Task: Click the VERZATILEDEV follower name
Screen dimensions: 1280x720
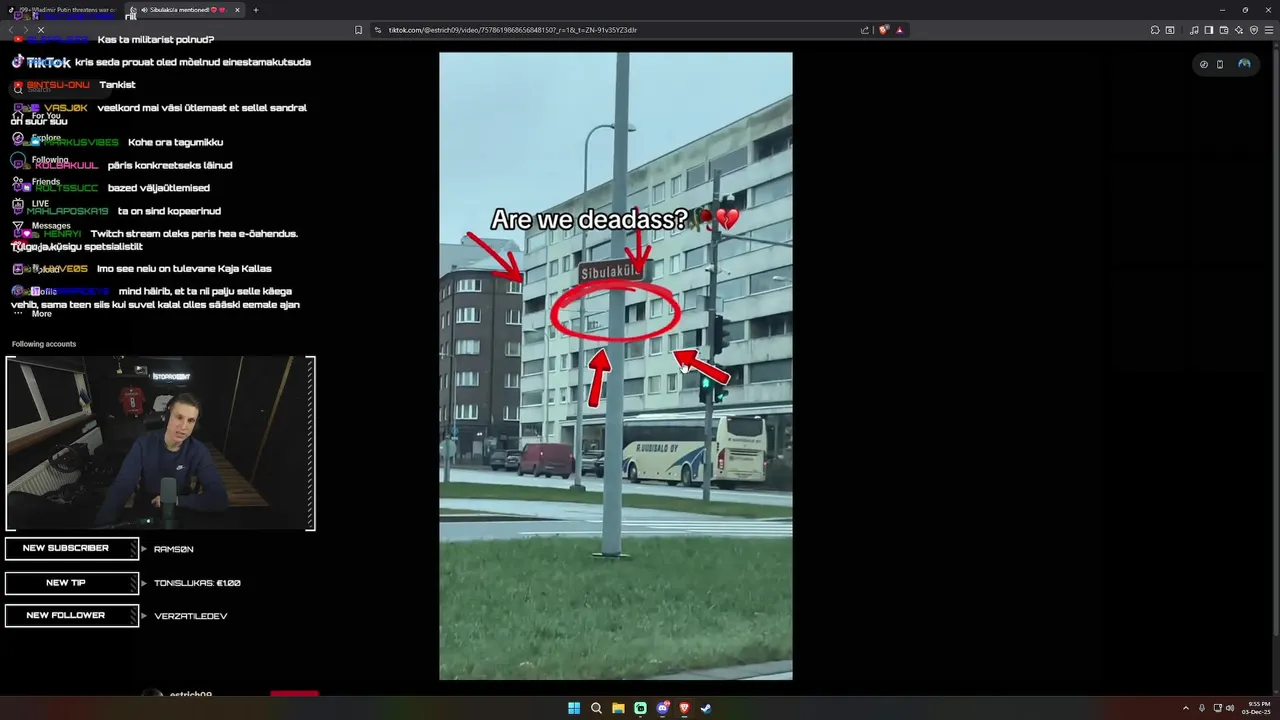Action: (191, 616)
